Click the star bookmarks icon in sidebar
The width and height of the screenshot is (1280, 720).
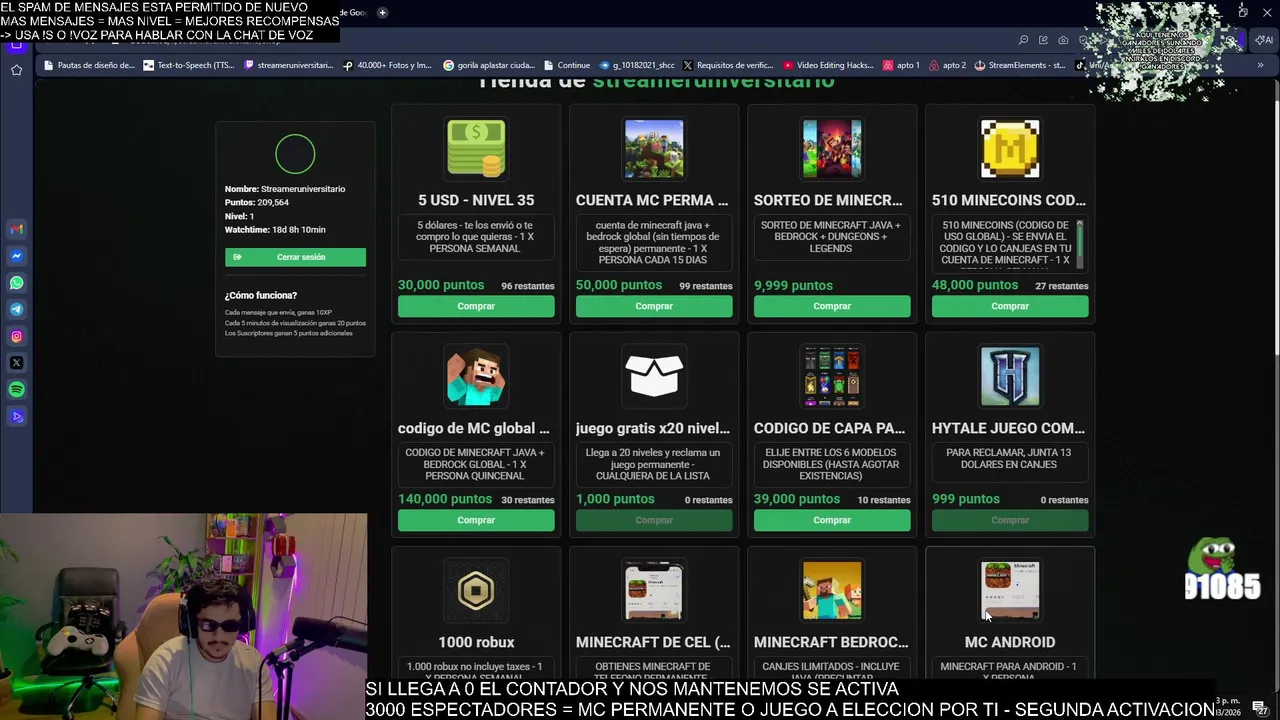[x=16, y=70]
